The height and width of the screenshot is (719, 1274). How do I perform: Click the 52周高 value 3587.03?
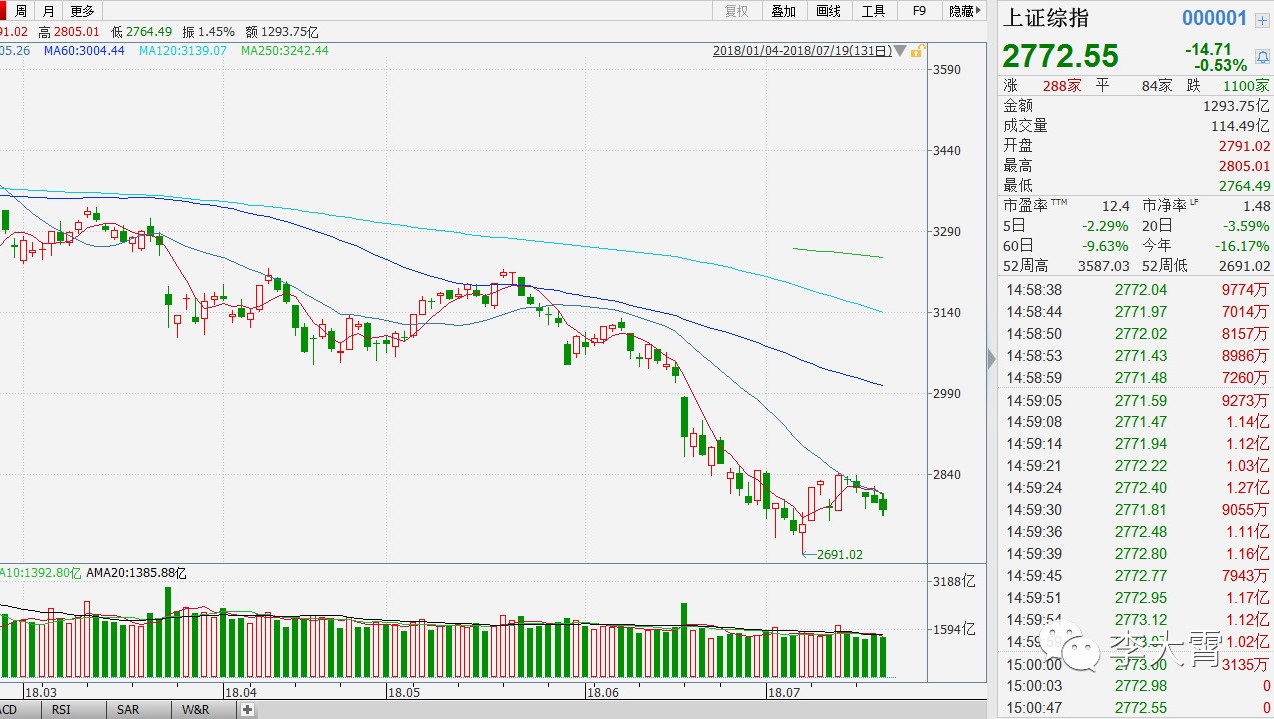[1102, 266]
